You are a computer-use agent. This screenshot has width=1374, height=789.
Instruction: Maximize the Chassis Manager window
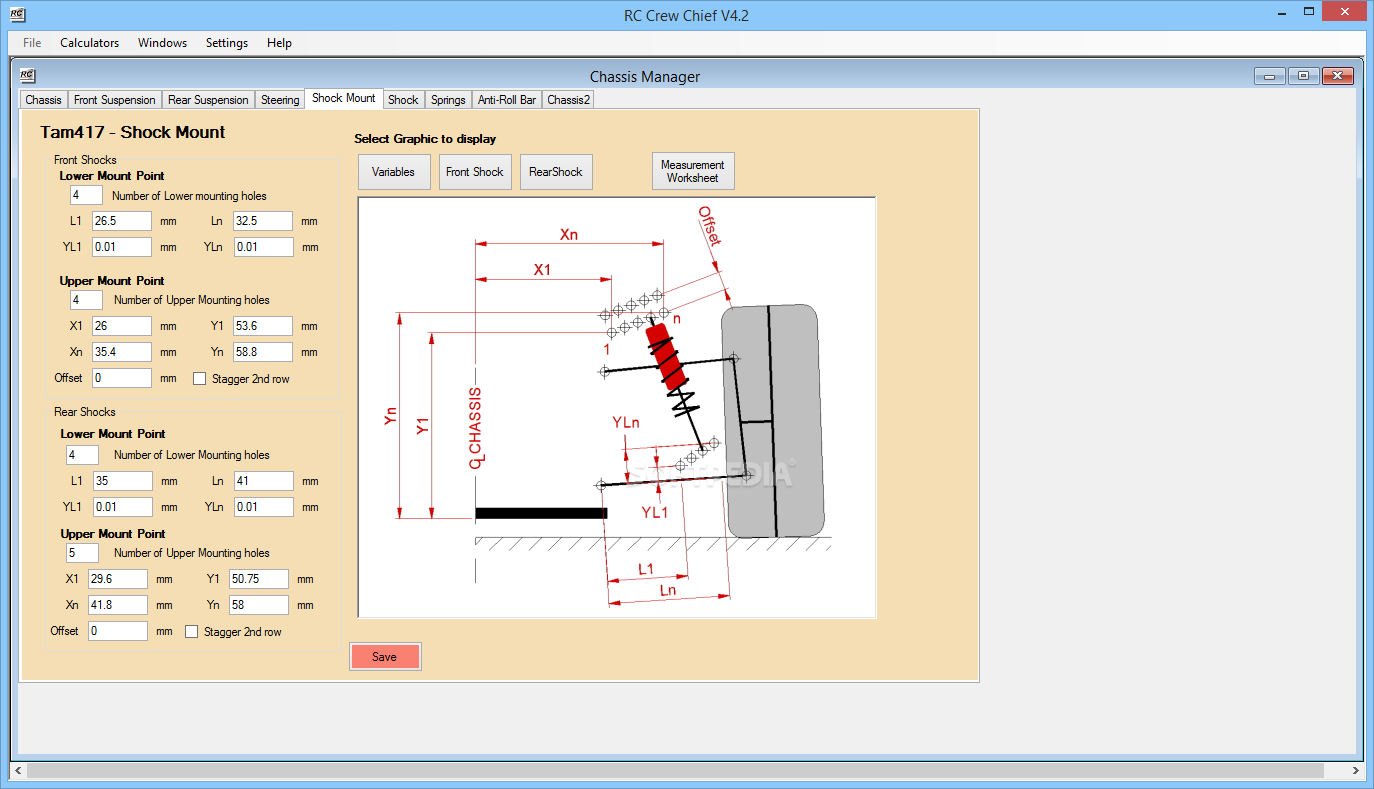click(1304, 76)
